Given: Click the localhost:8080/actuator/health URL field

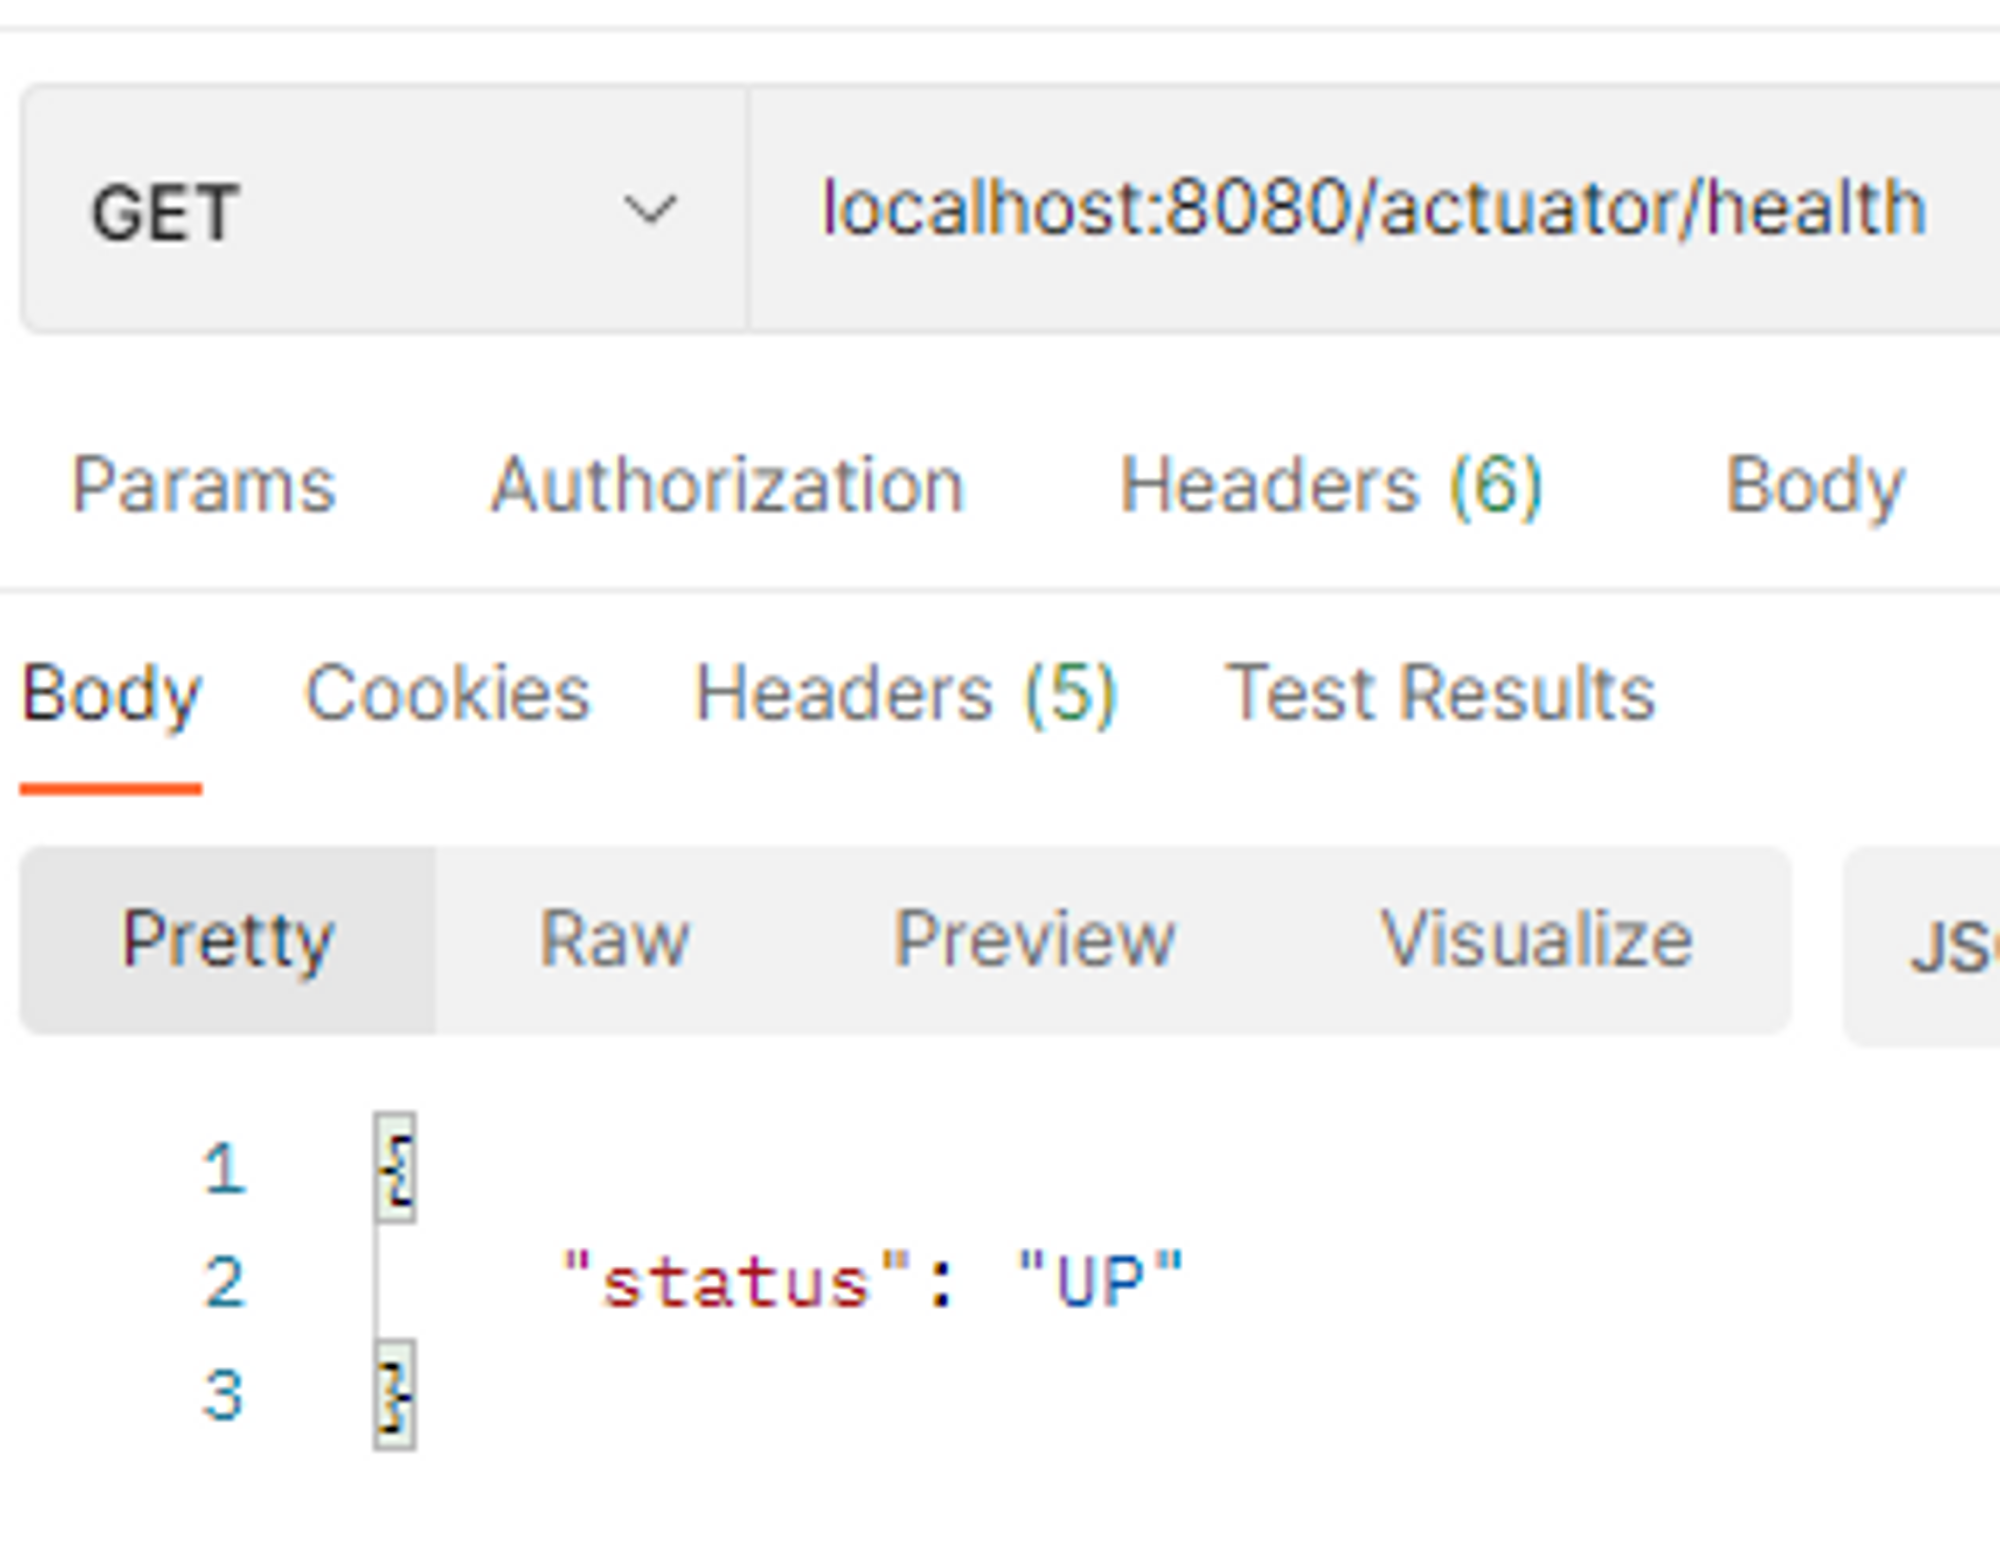Looking at the screenshot, I should click(x=1372, y=210).
